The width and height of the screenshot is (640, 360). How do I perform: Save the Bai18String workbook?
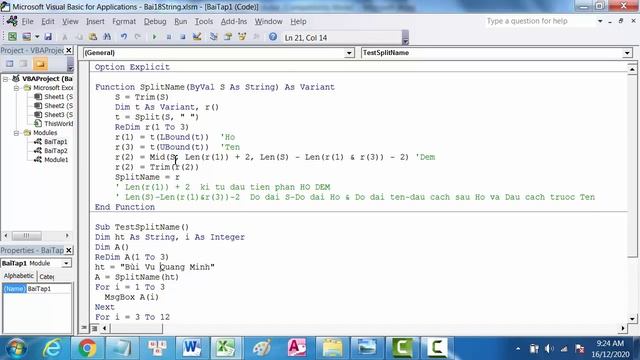point(48,37)
